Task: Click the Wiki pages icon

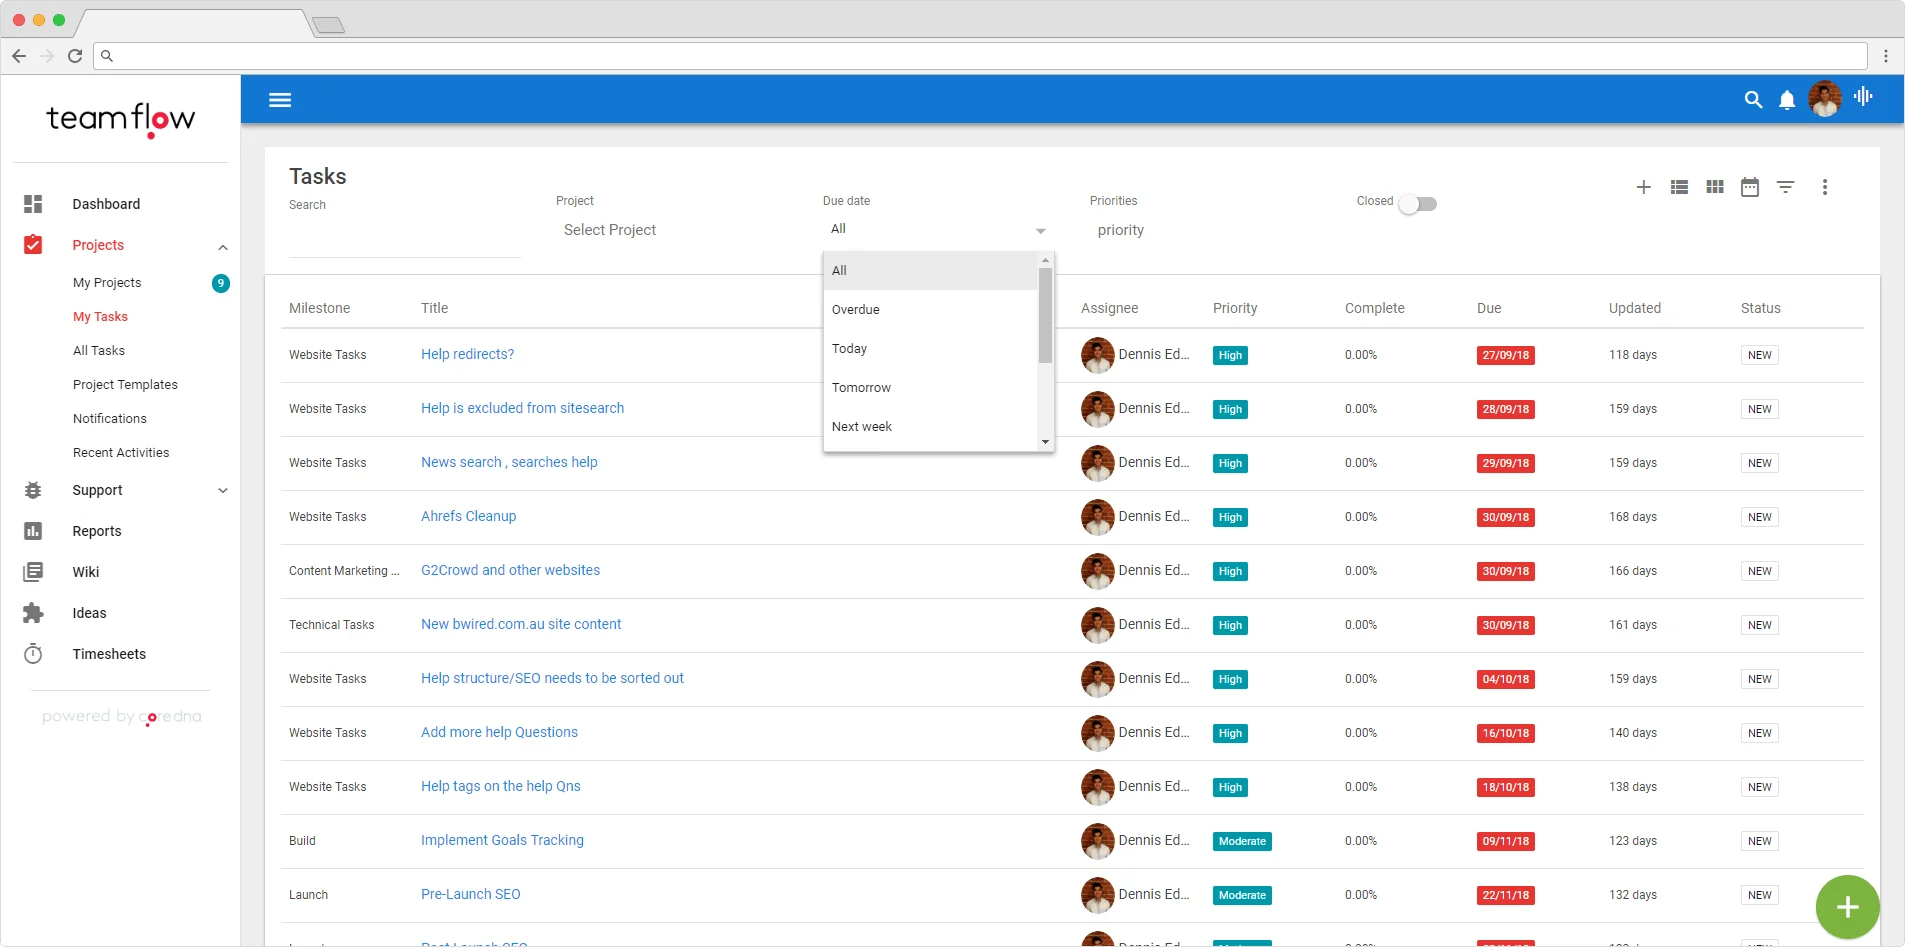Action: (33, 572)
